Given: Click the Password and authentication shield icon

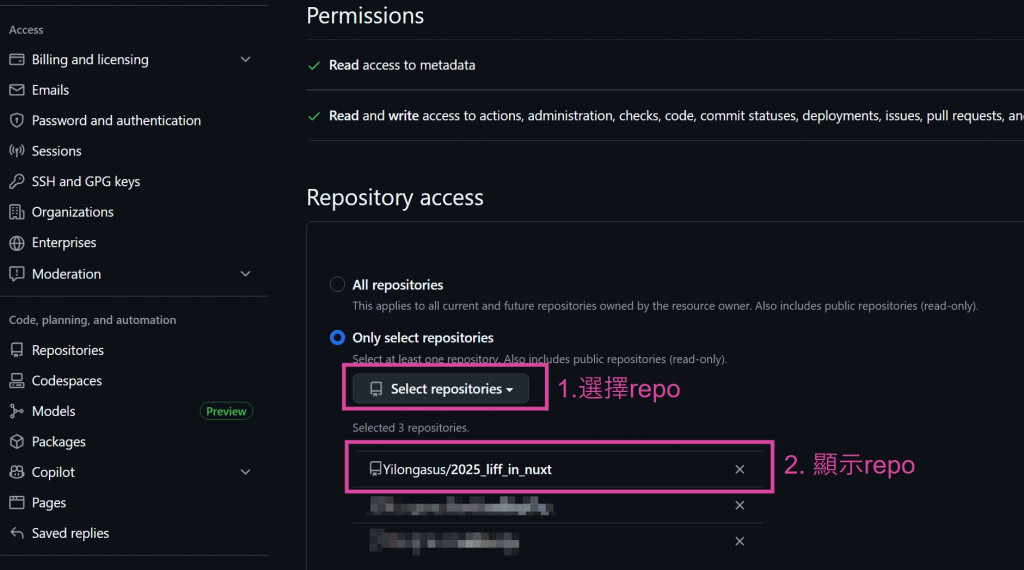Looking at the screenshot, I should pyautogui.click(x=17, y=121).
